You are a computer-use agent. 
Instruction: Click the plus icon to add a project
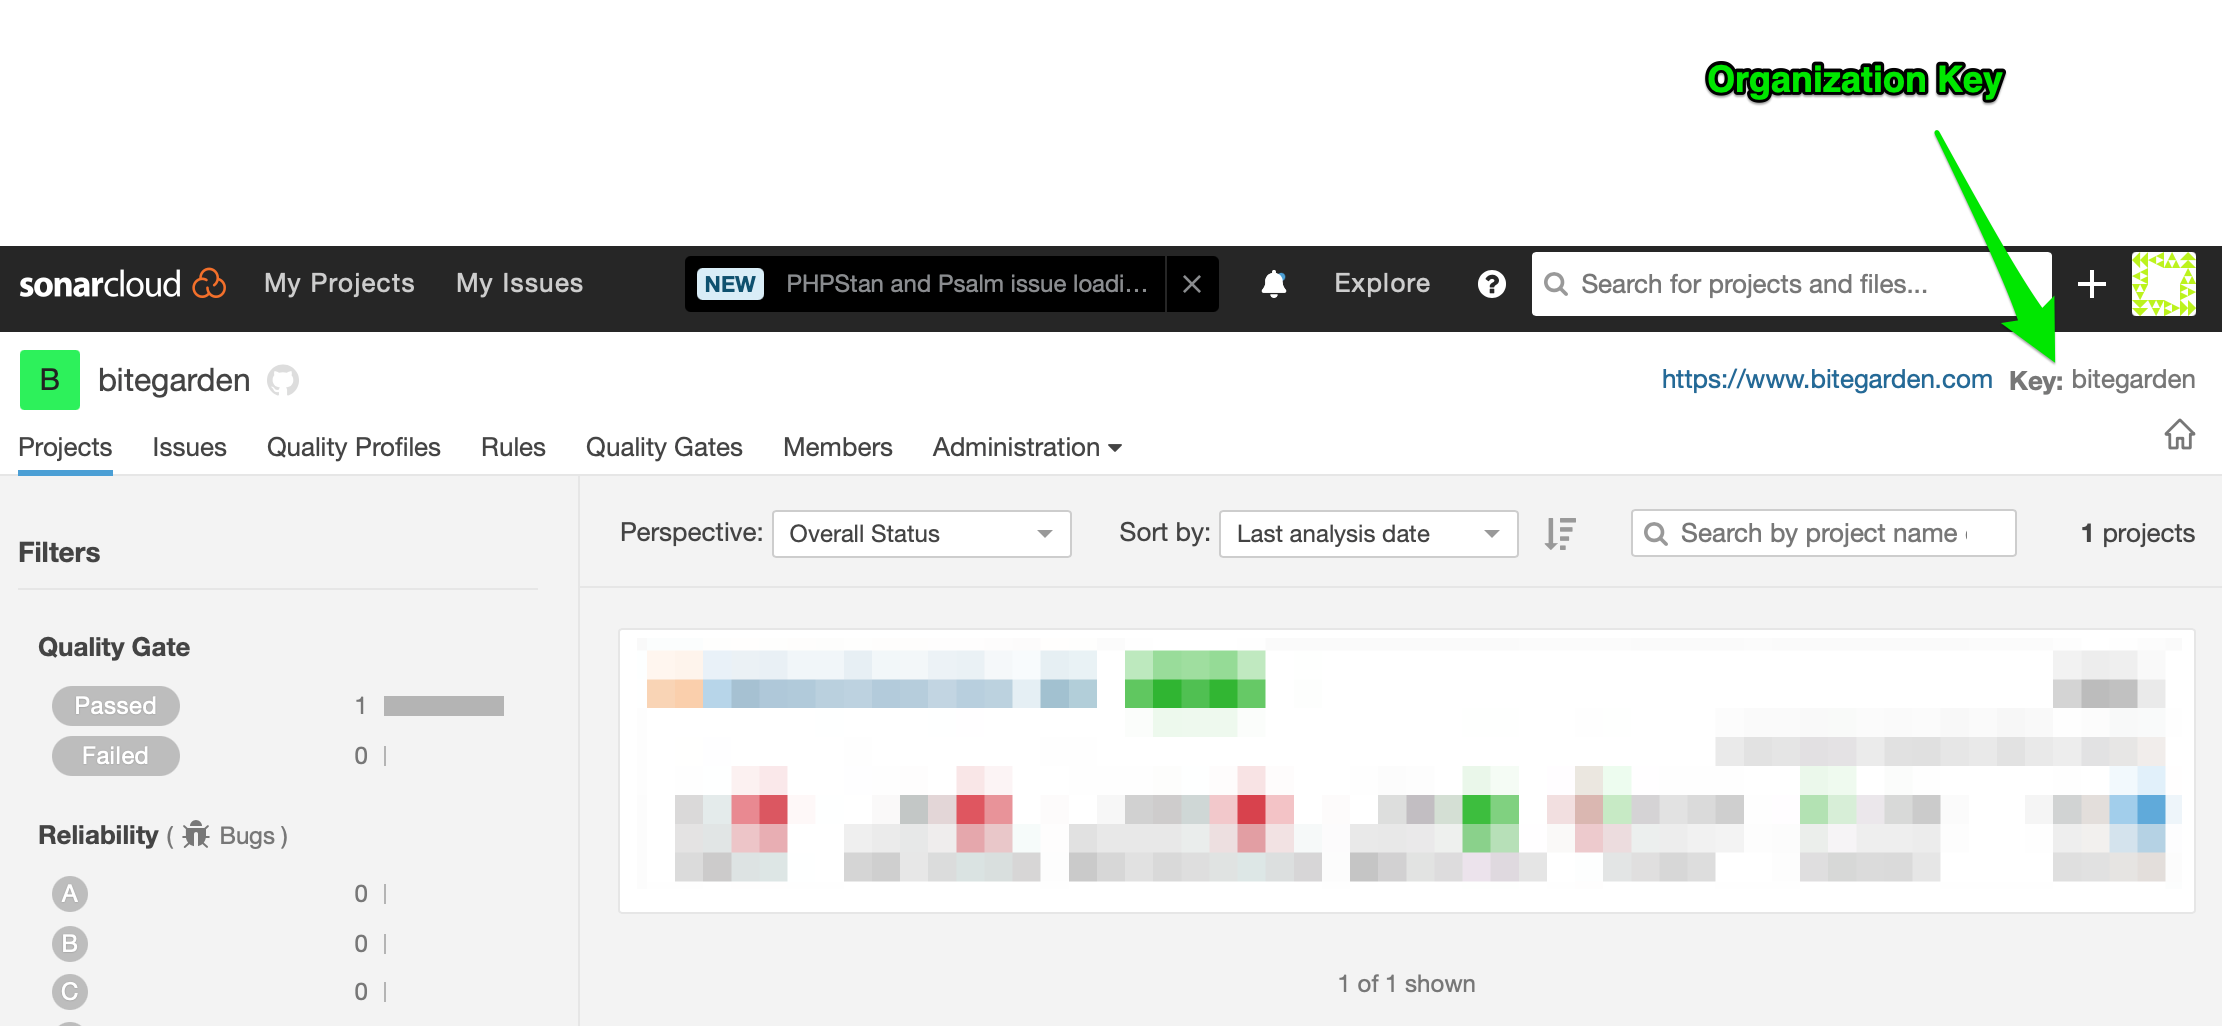click(x=2091, y=284)
